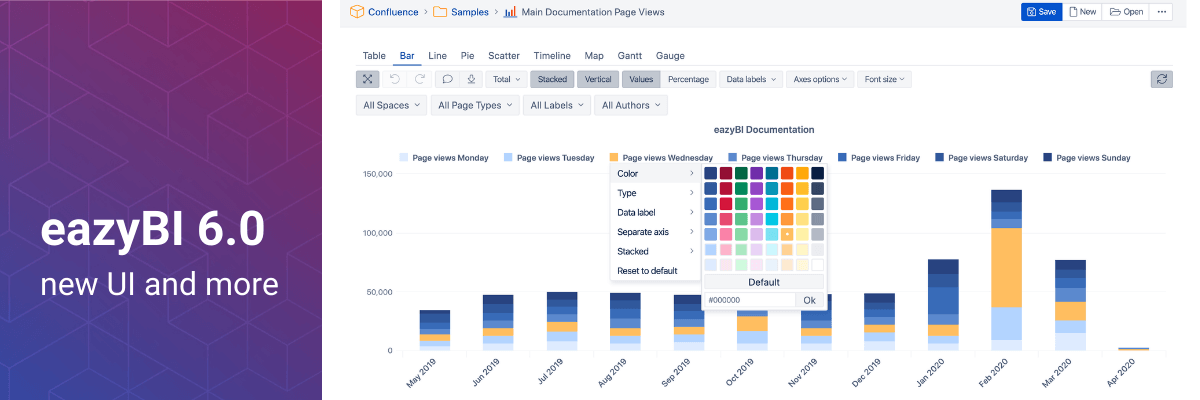Select the Values display mode
The image size is (1200, 400).
tap(641, 79)
